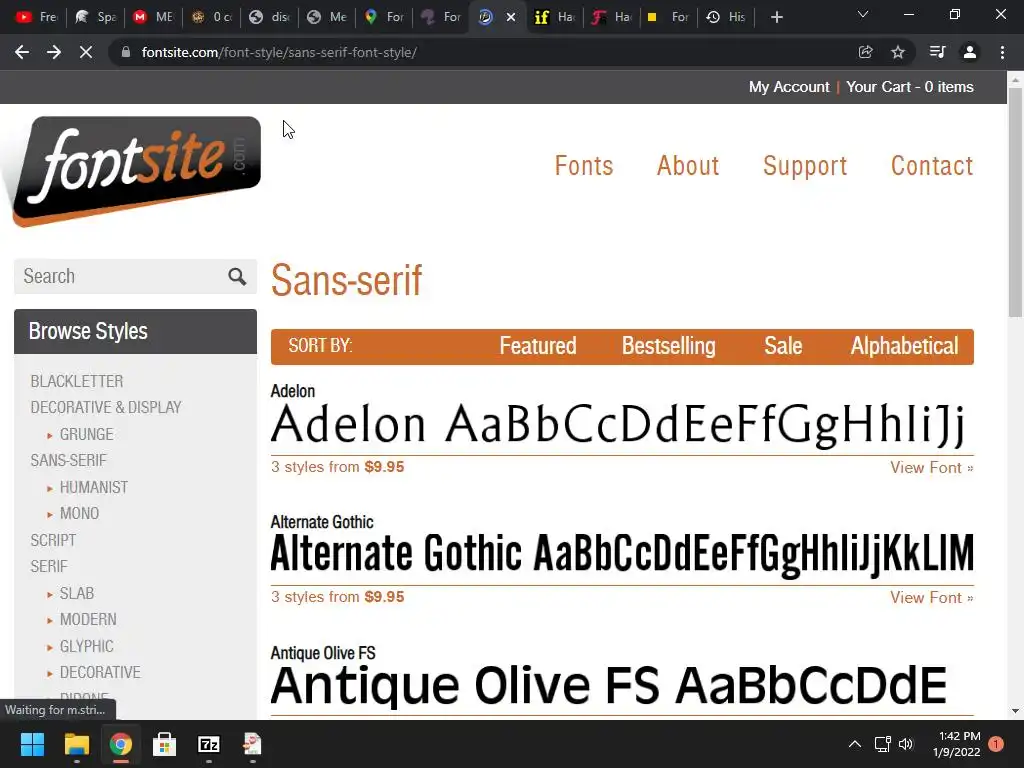
Task: Open the Mono subcategory
Action: 79,514
